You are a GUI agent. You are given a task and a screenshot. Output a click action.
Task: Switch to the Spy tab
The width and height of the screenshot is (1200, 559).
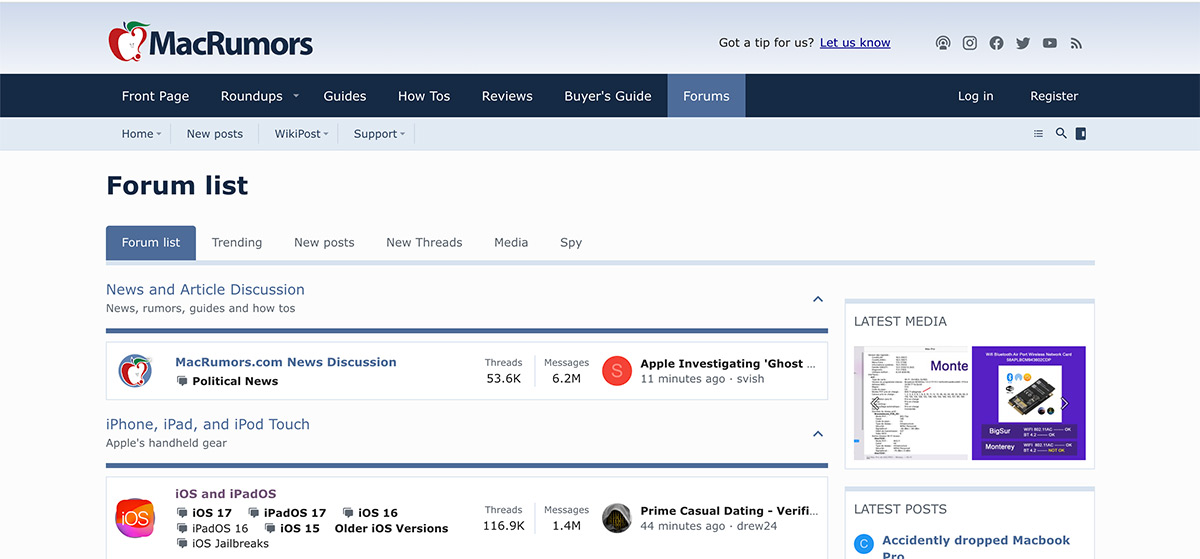571,242
